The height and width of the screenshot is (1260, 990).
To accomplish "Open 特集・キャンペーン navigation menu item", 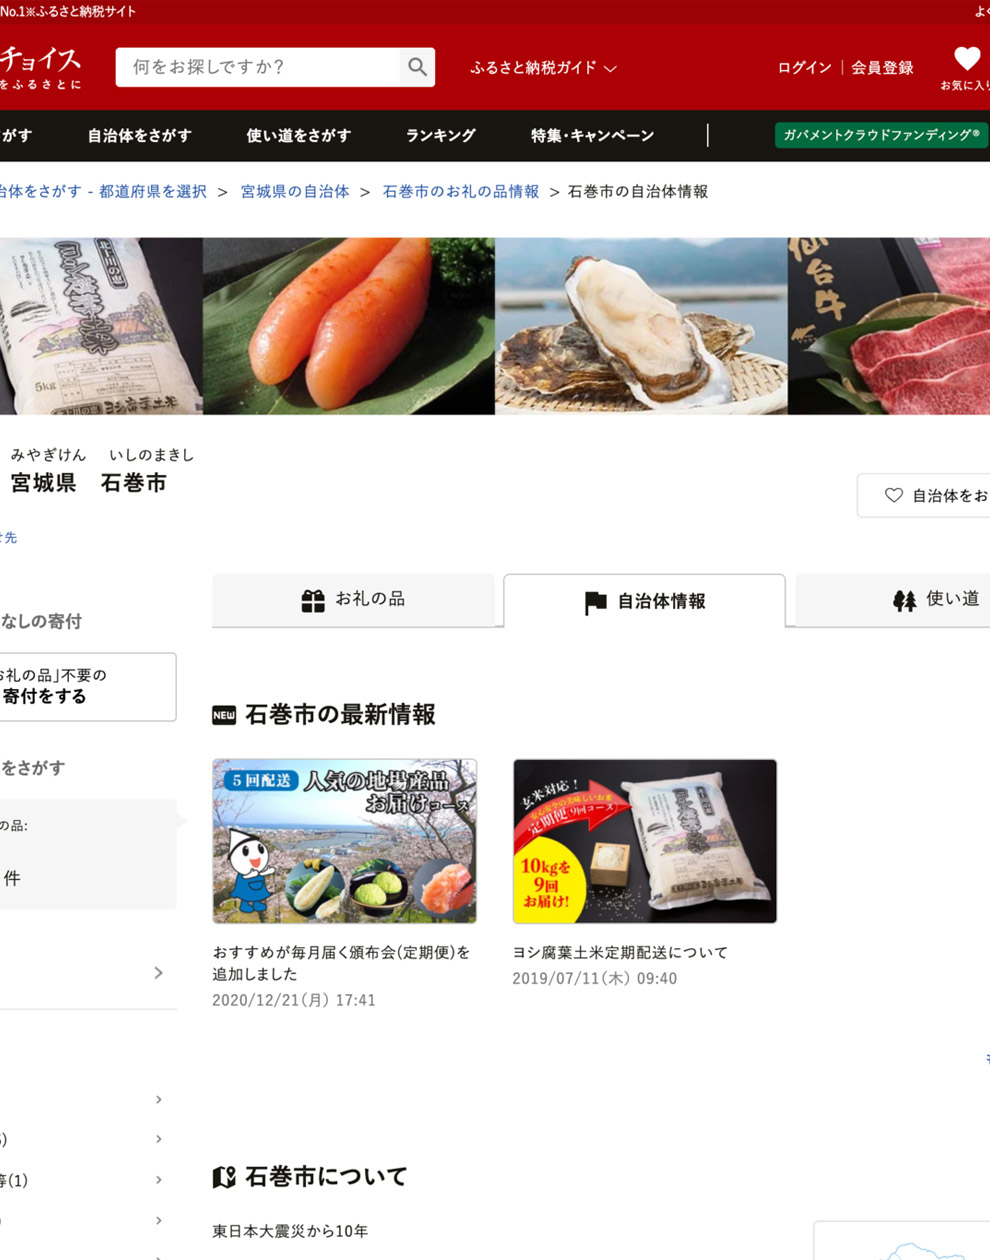I will 592,135.
